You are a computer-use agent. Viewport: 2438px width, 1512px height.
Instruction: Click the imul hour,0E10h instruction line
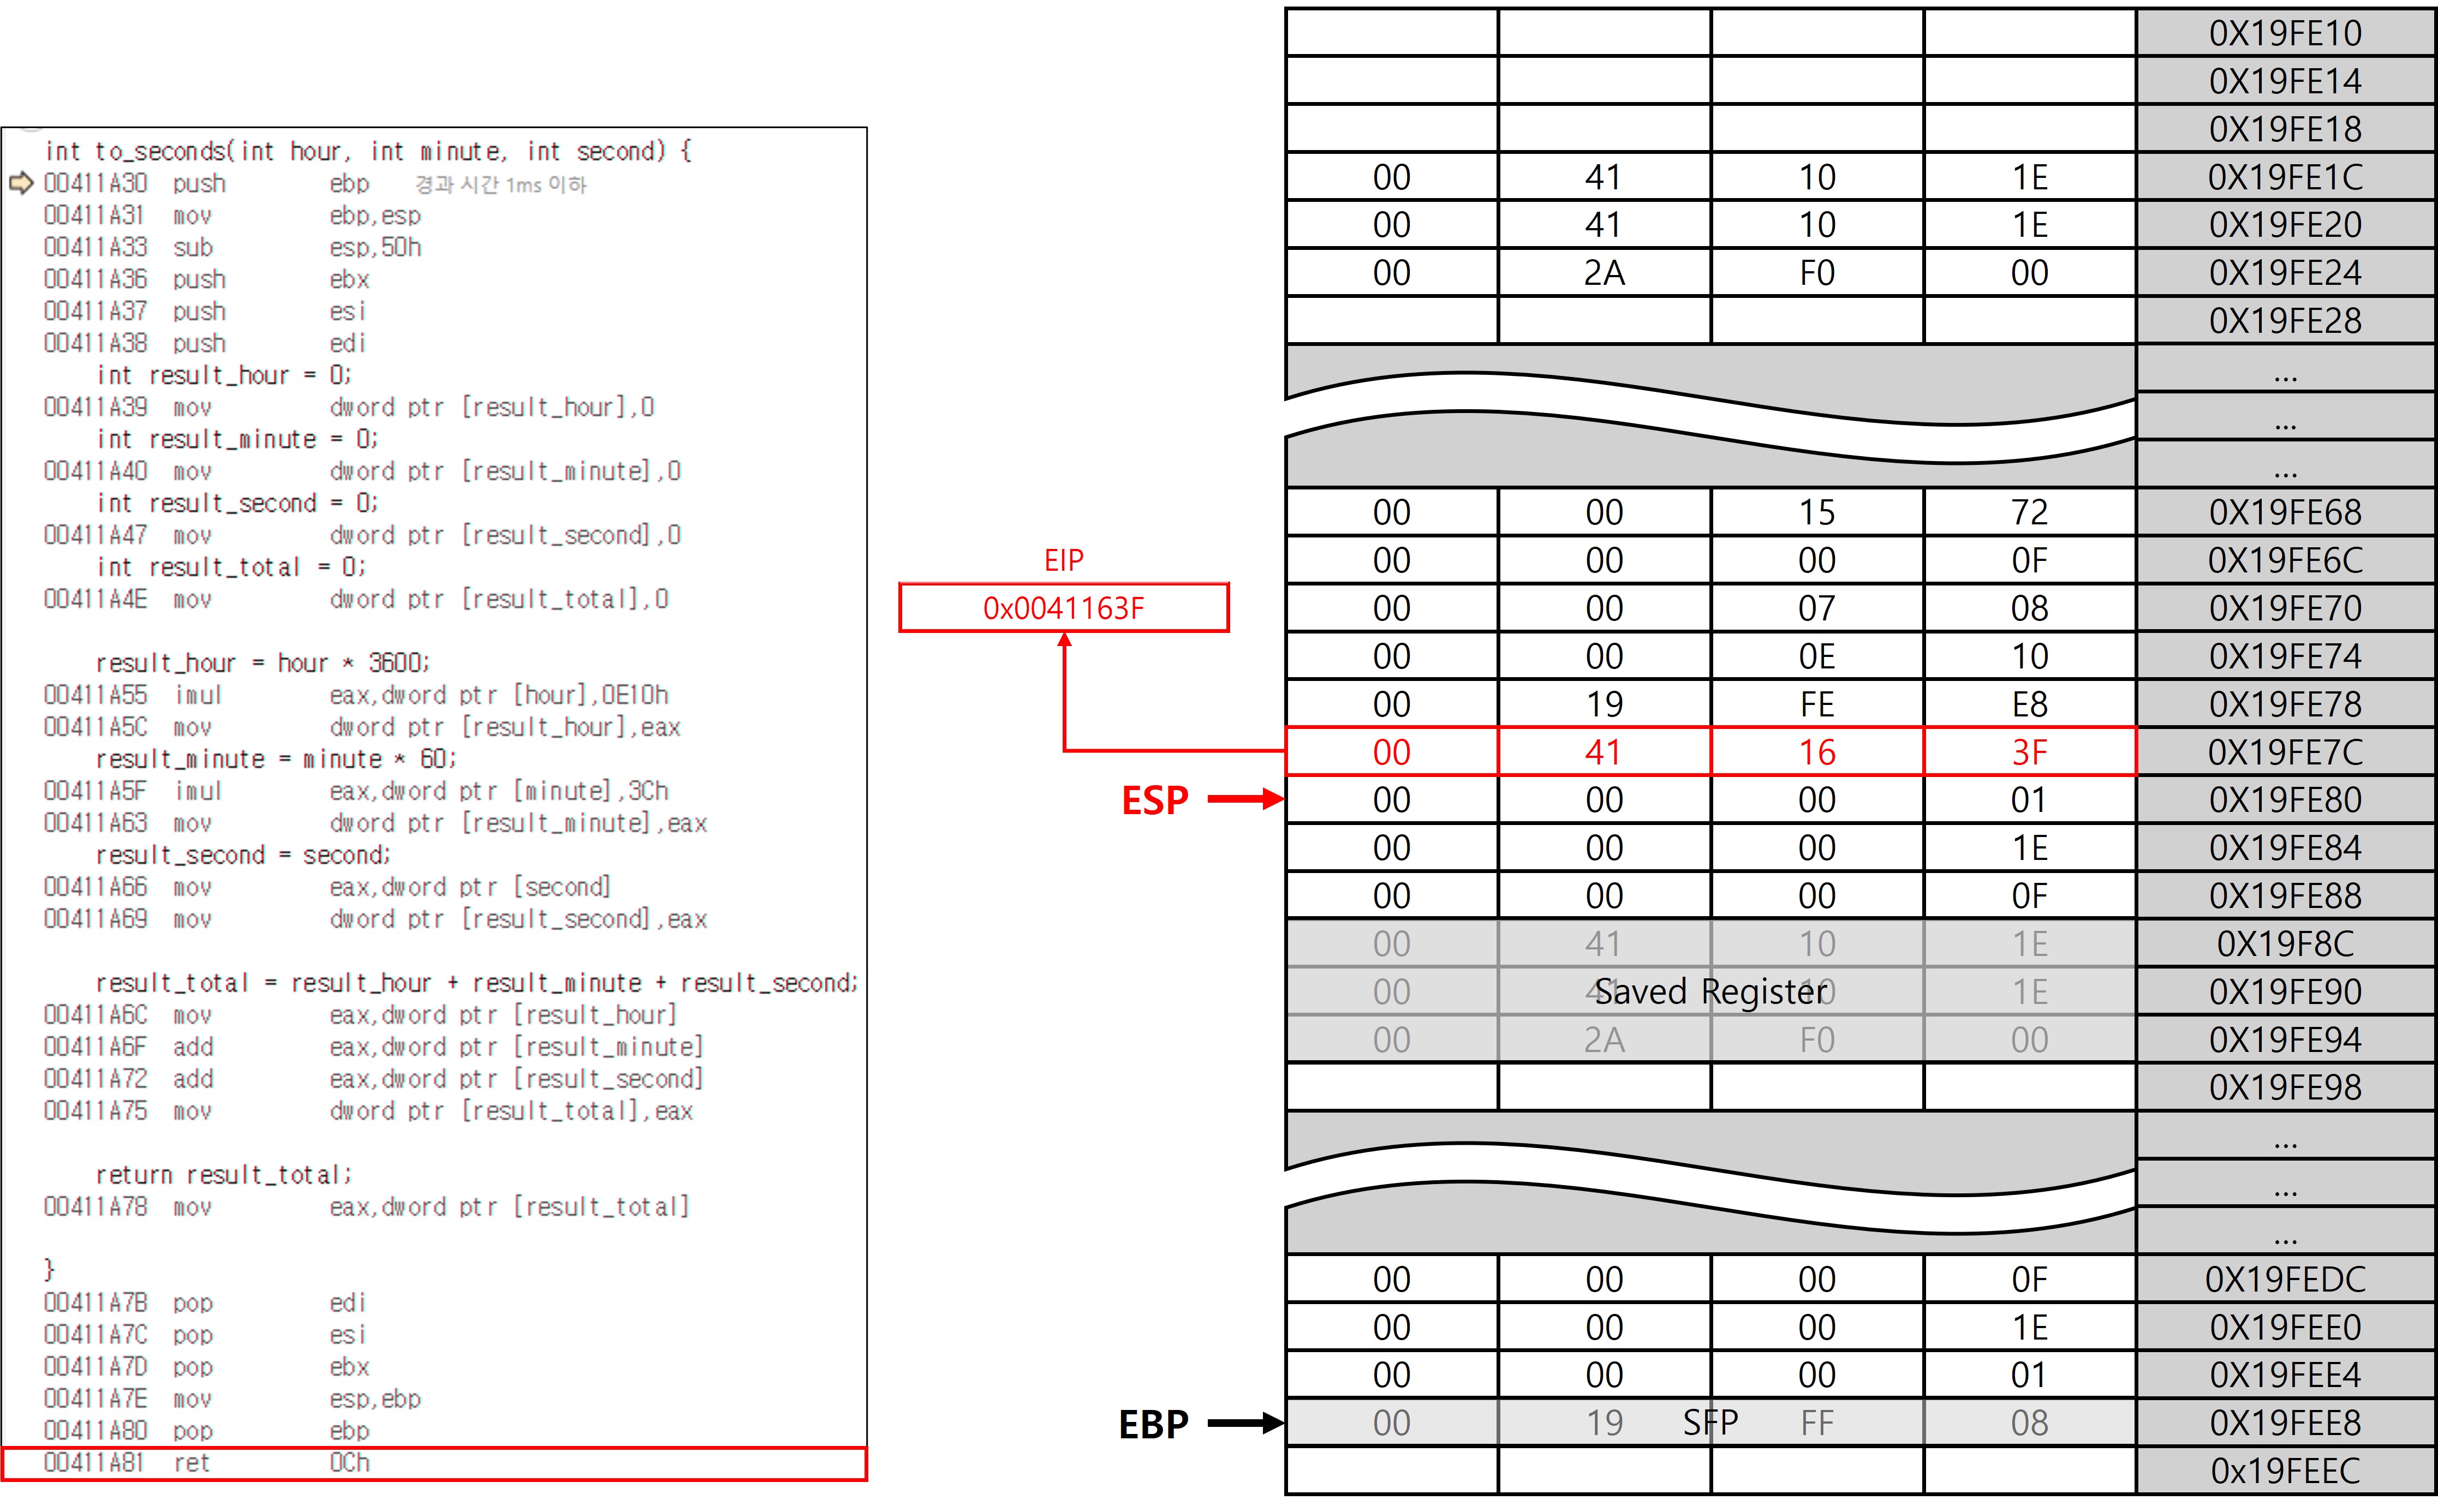[x=355, y=695]
